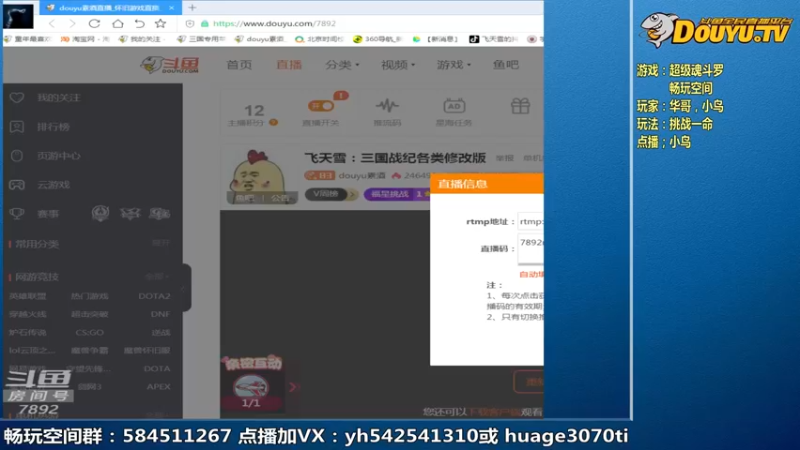Toggle the 直播开关 live switch
Screen dimensions: 800x450
pyautogui.click(x=321, y=106)
